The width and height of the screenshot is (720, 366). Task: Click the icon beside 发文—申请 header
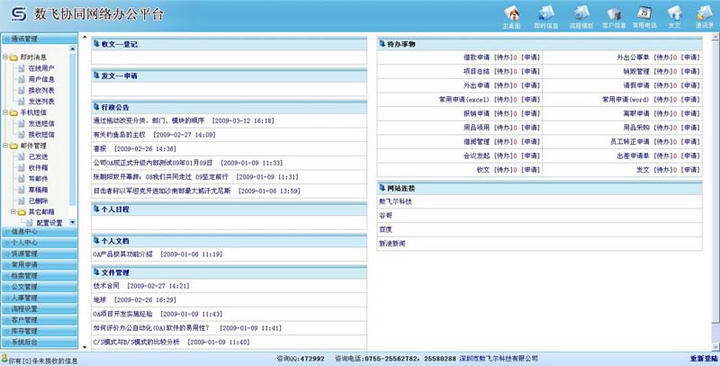[96, 75]
